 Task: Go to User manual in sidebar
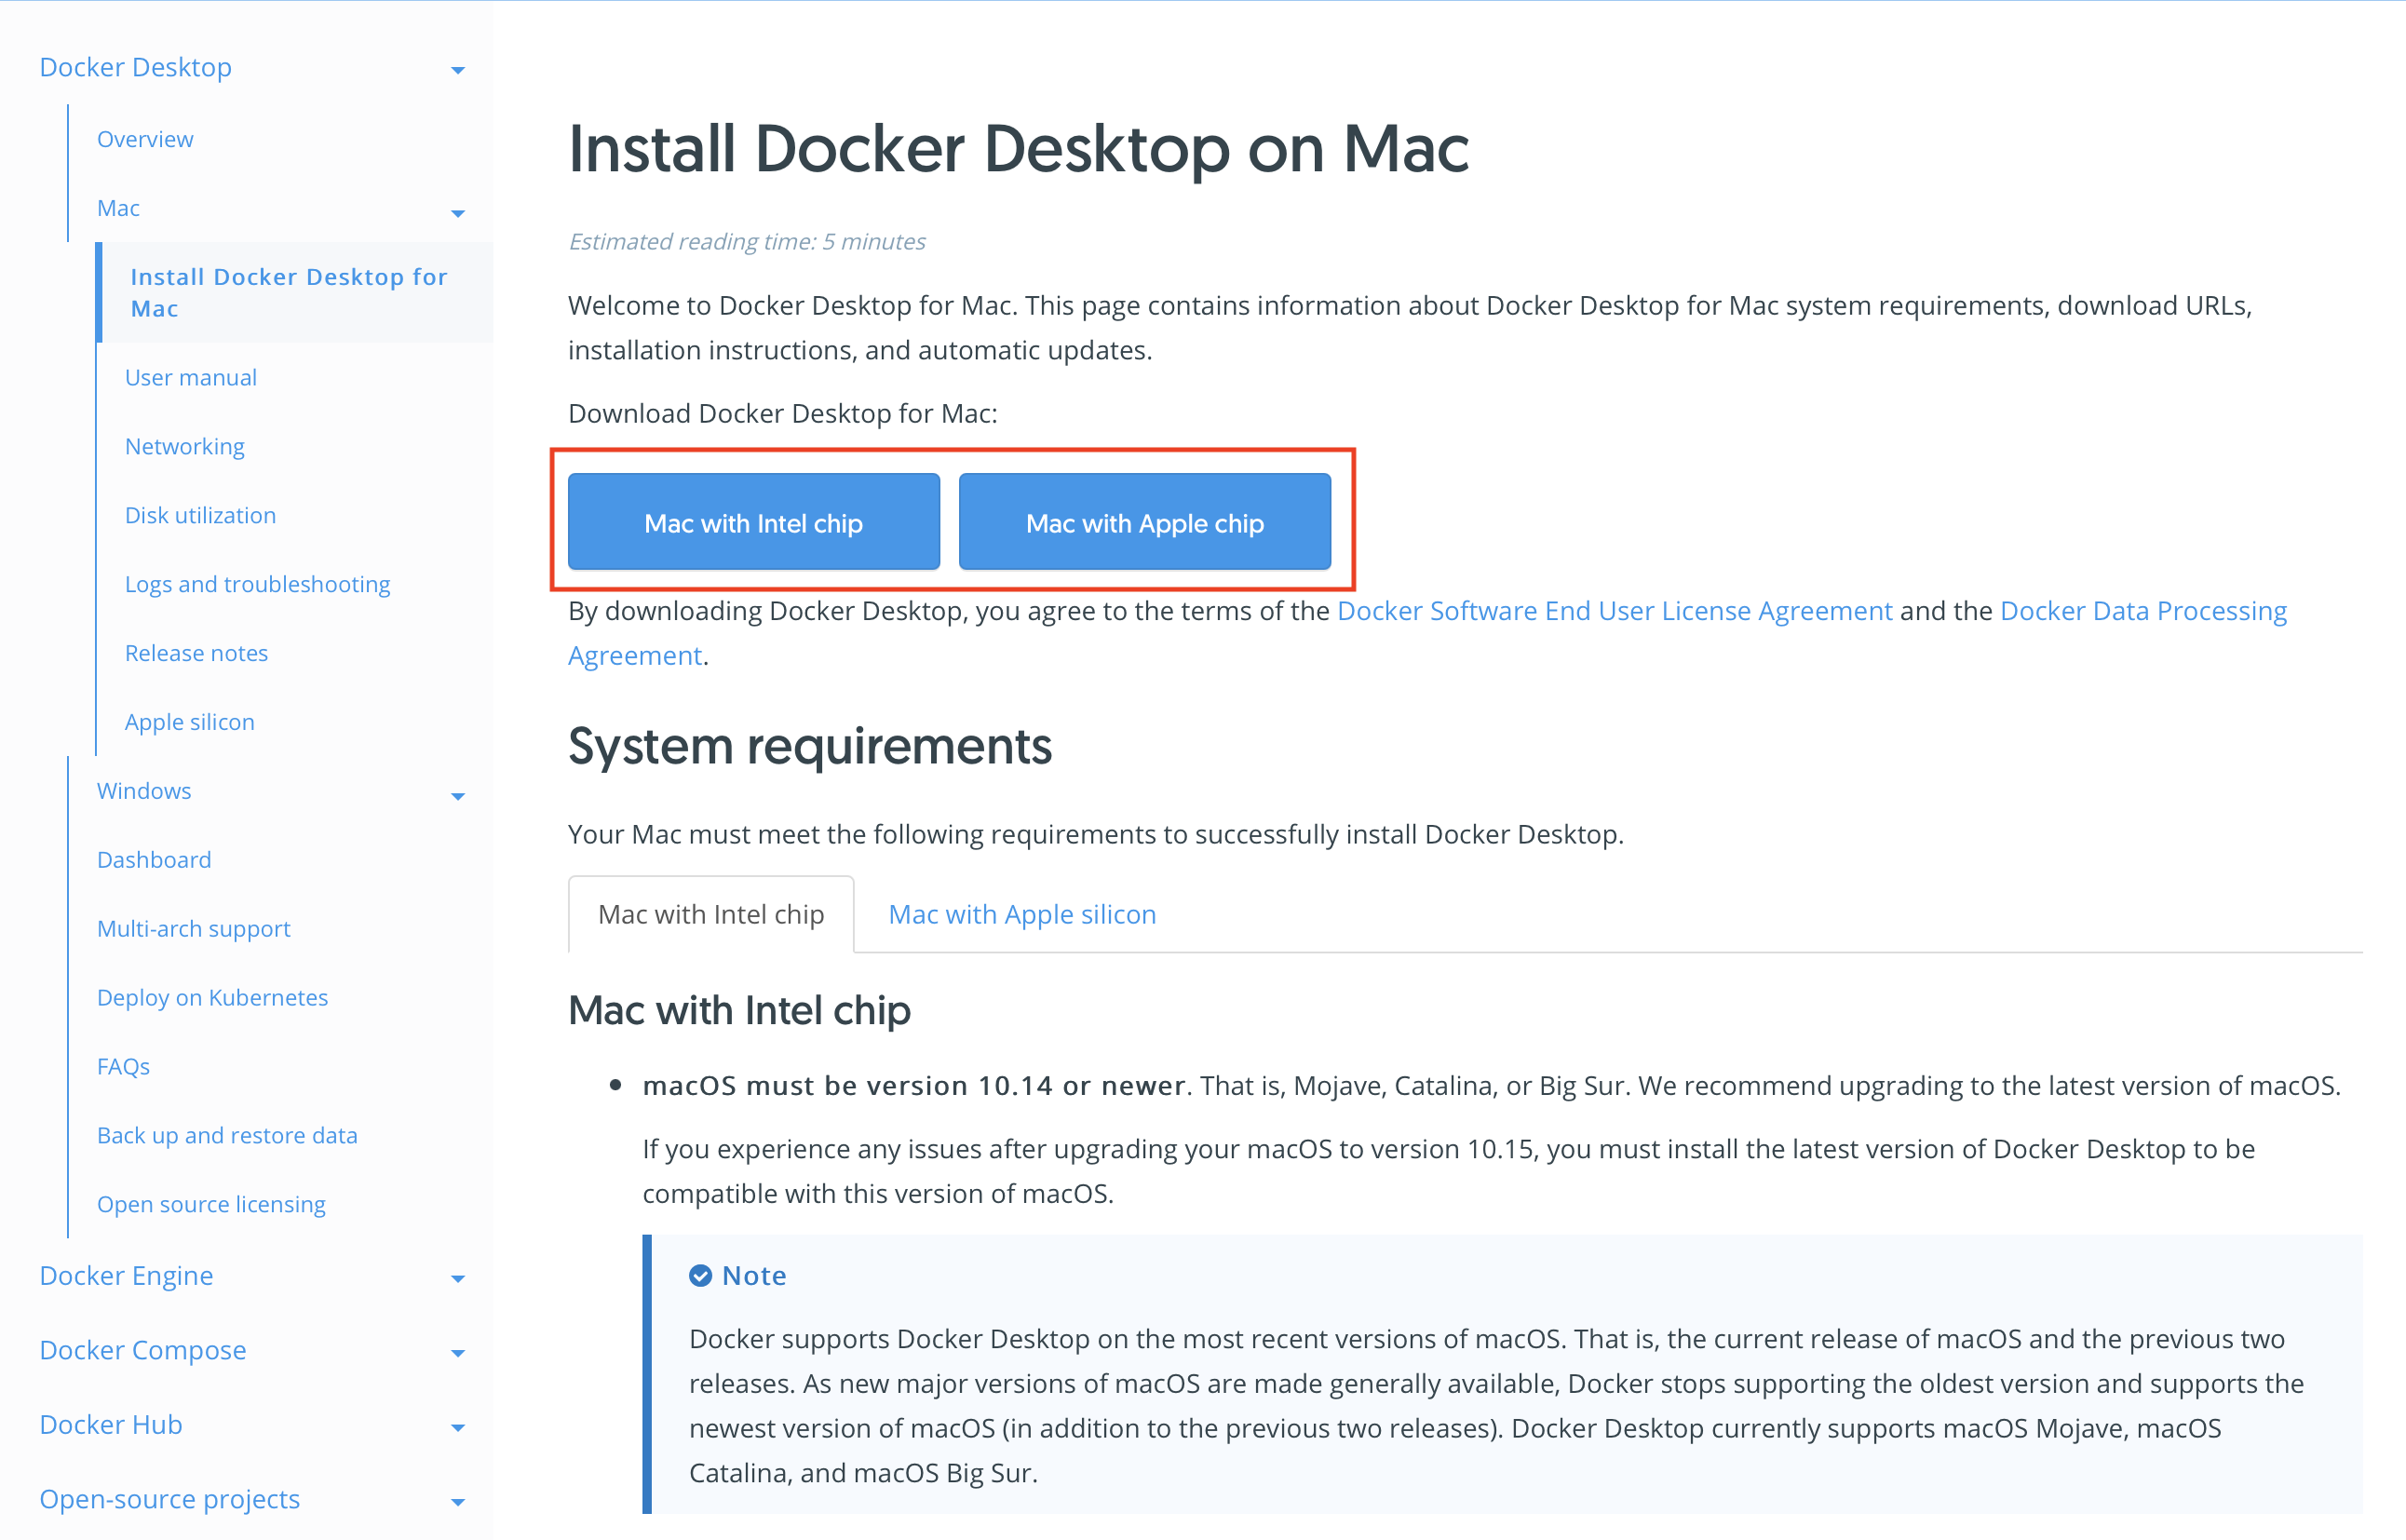point(190,377)
